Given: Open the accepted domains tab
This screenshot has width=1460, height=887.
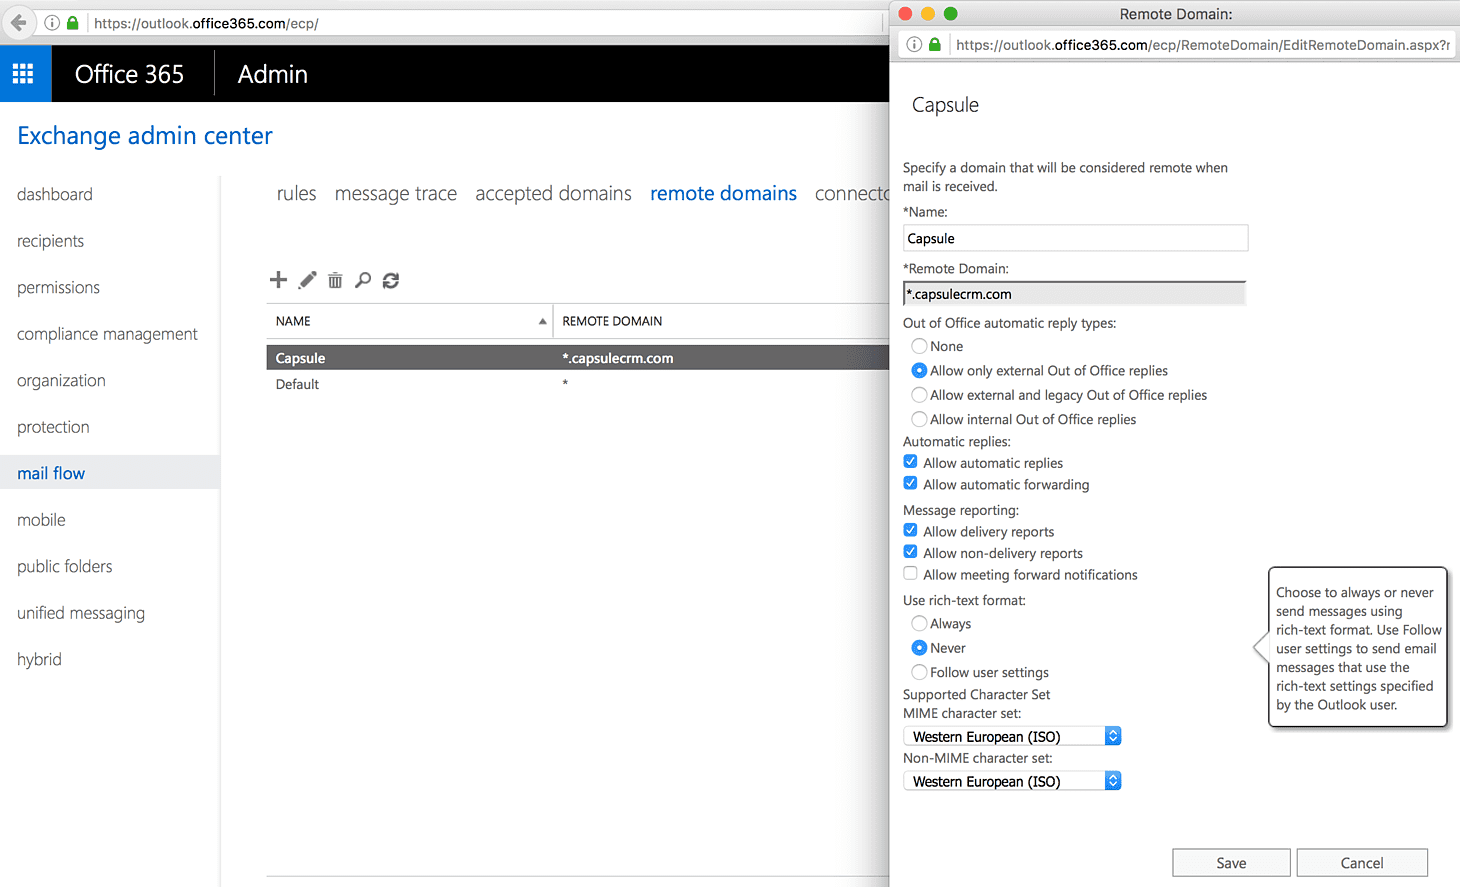Looking at the screenshot, I should [x=553, y=193].
